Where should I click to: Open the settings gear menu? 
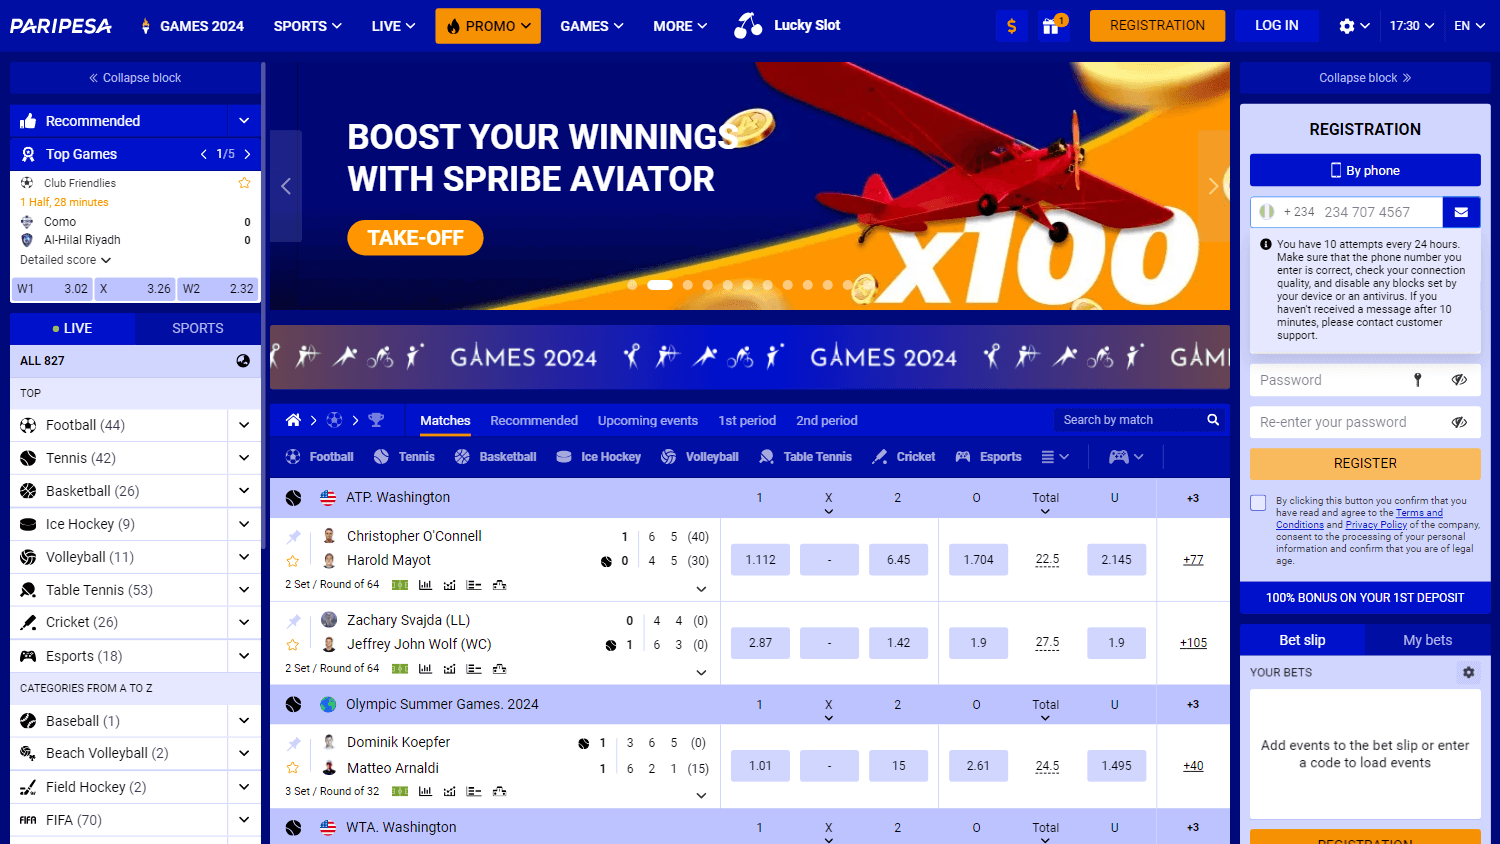click(1347, 26)
